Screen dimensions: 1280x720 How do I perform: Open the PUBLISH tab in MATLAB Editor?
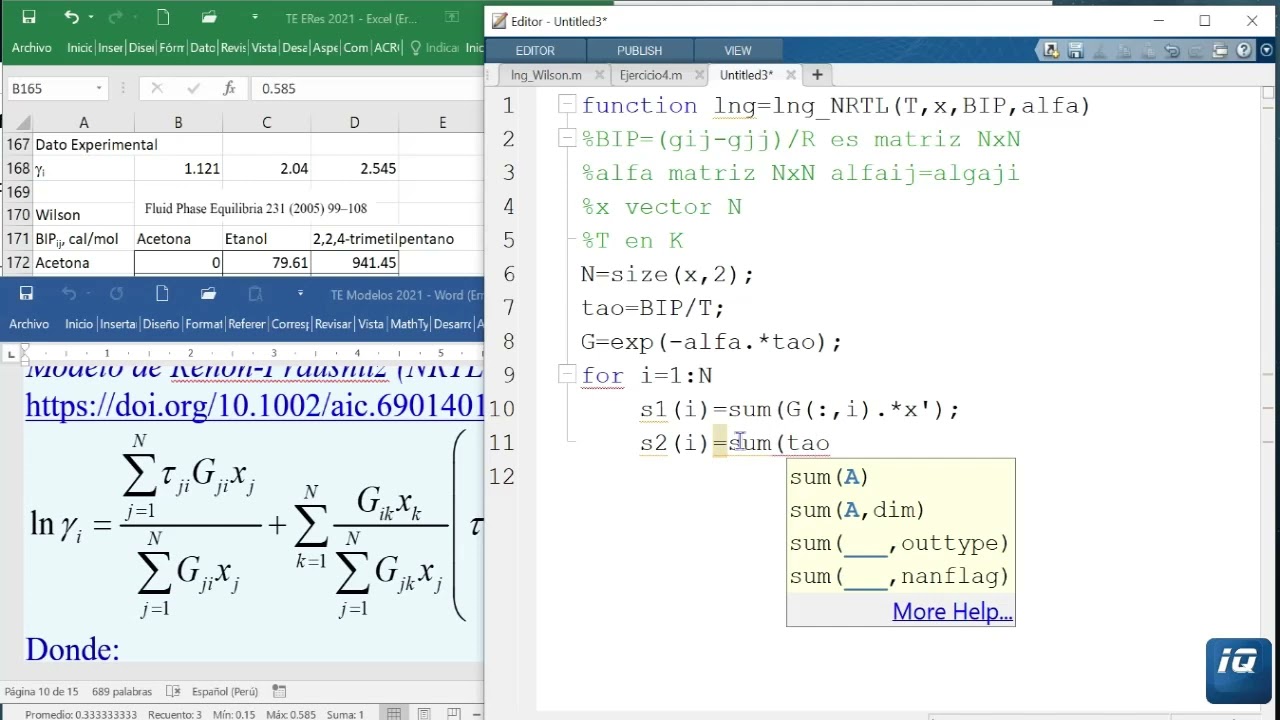(639, 50)
